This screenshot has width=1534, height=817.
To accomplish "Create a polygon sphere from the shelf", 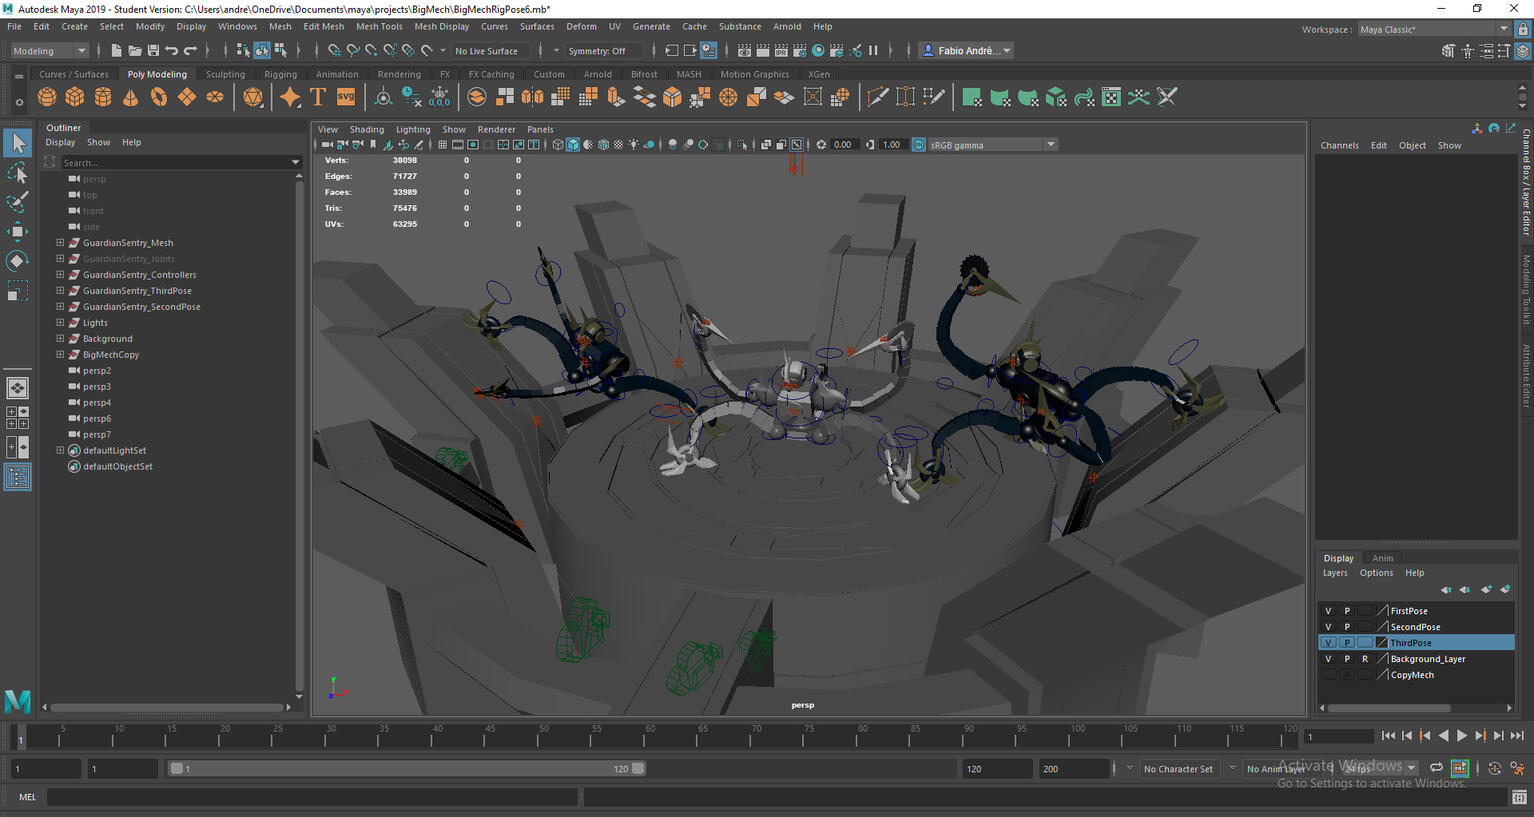I will pyautogui.click(x=47, y=97).
